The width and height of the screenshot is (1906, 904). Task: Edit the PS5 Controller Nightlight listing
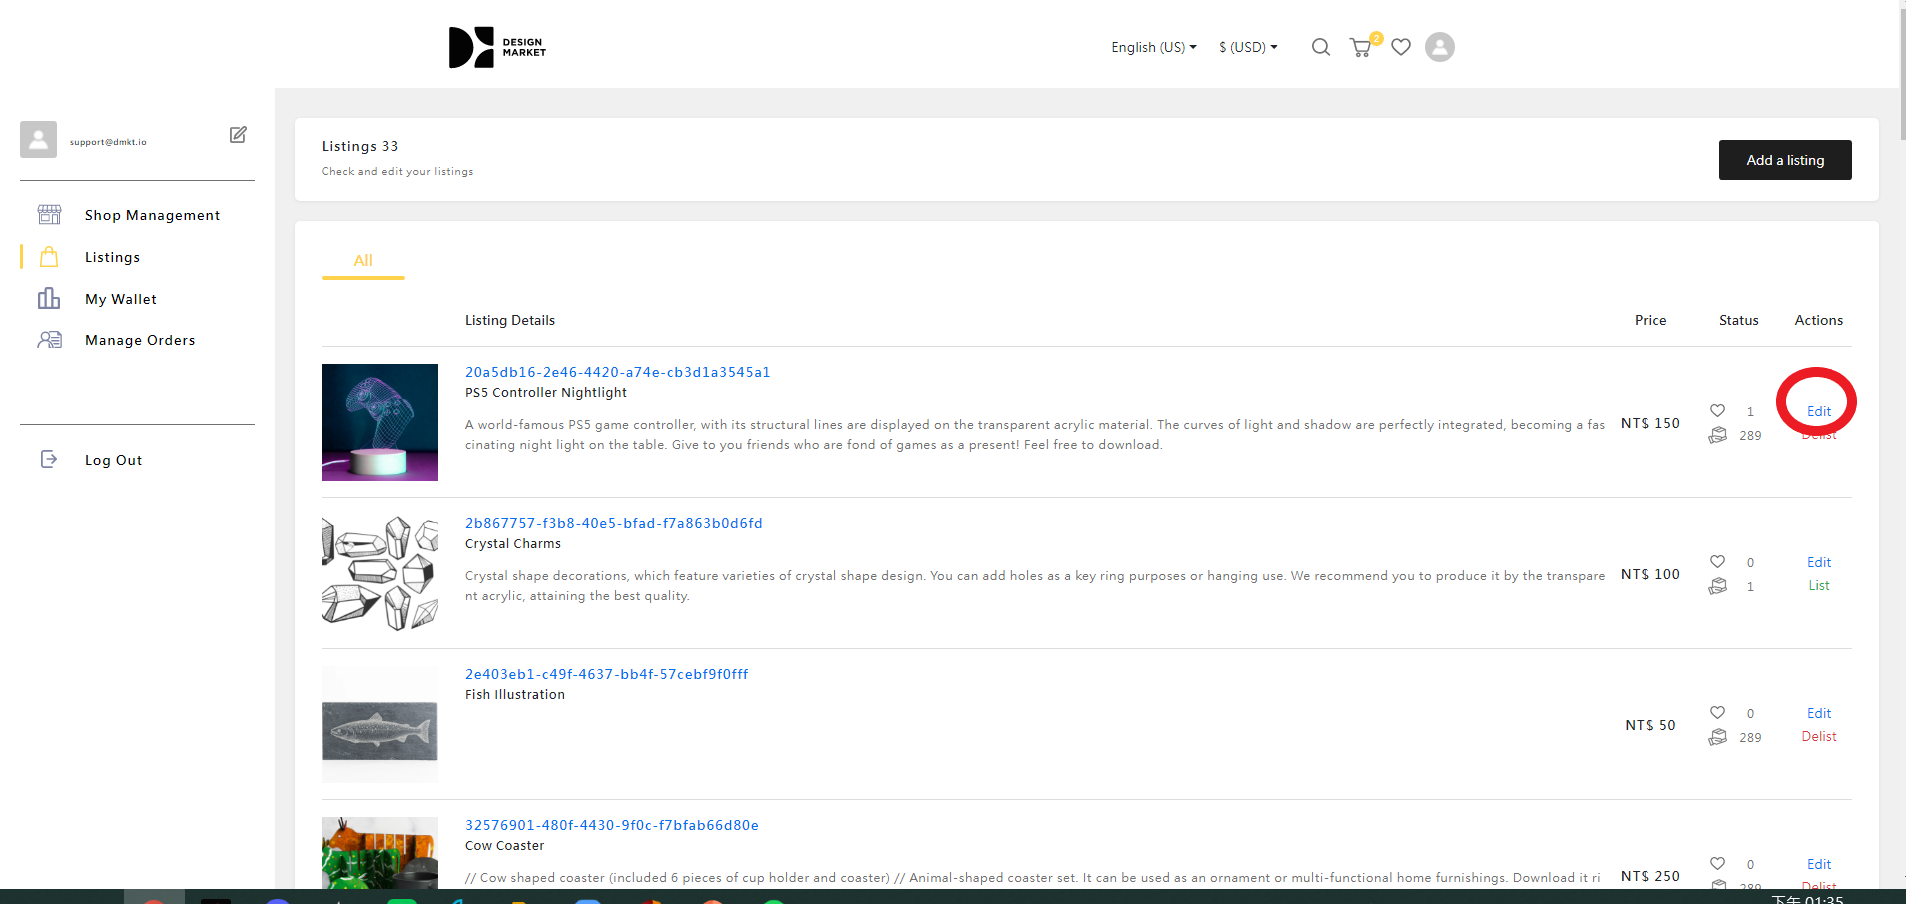point(1818,411)
